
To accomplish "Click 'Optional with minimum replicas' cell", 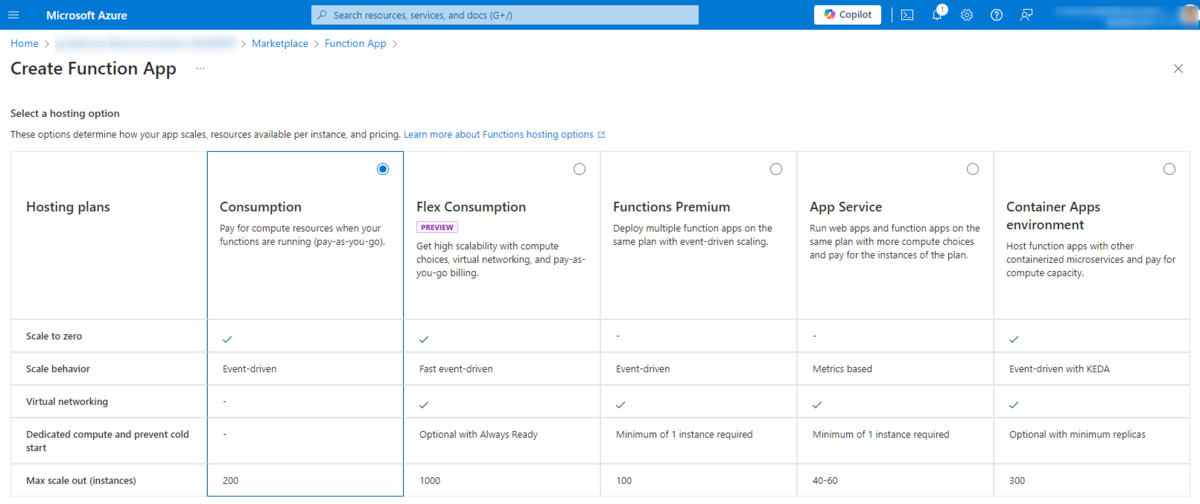I will tap(1076, 434).
